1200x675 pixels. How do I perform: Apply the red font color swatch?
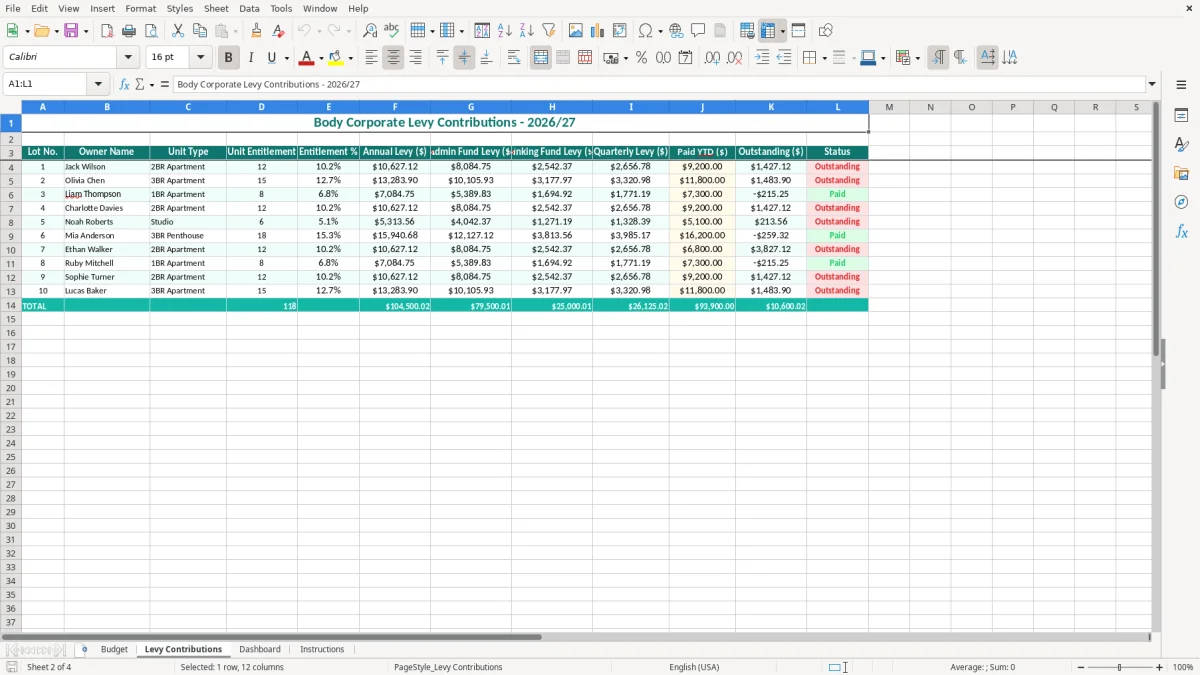point(307,58)
